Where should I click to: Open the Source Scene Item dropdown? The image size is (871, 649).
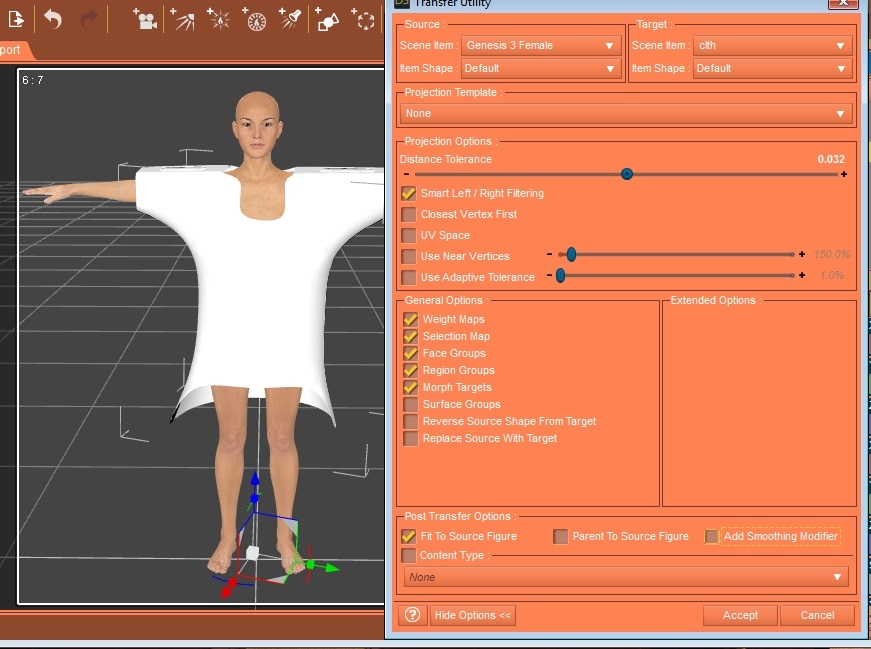(x=540, y=45)
